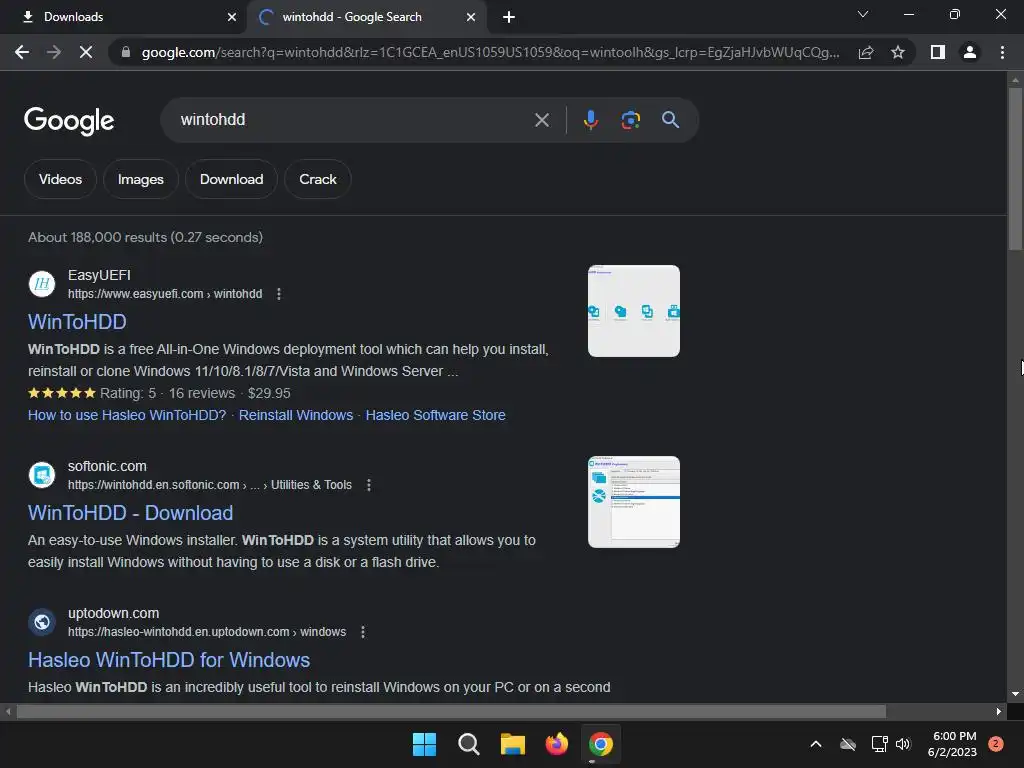
Task: Open Hasleo Software Store link
Action: pyautogui.click(x=436, y=415)
